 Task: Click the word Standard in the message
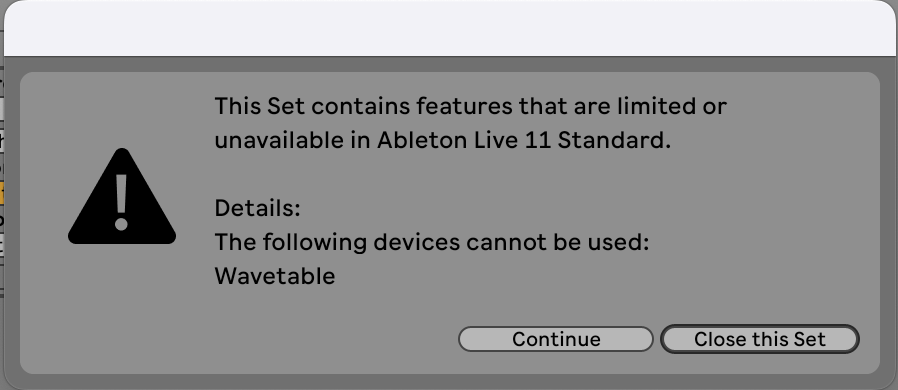point(613,140)
